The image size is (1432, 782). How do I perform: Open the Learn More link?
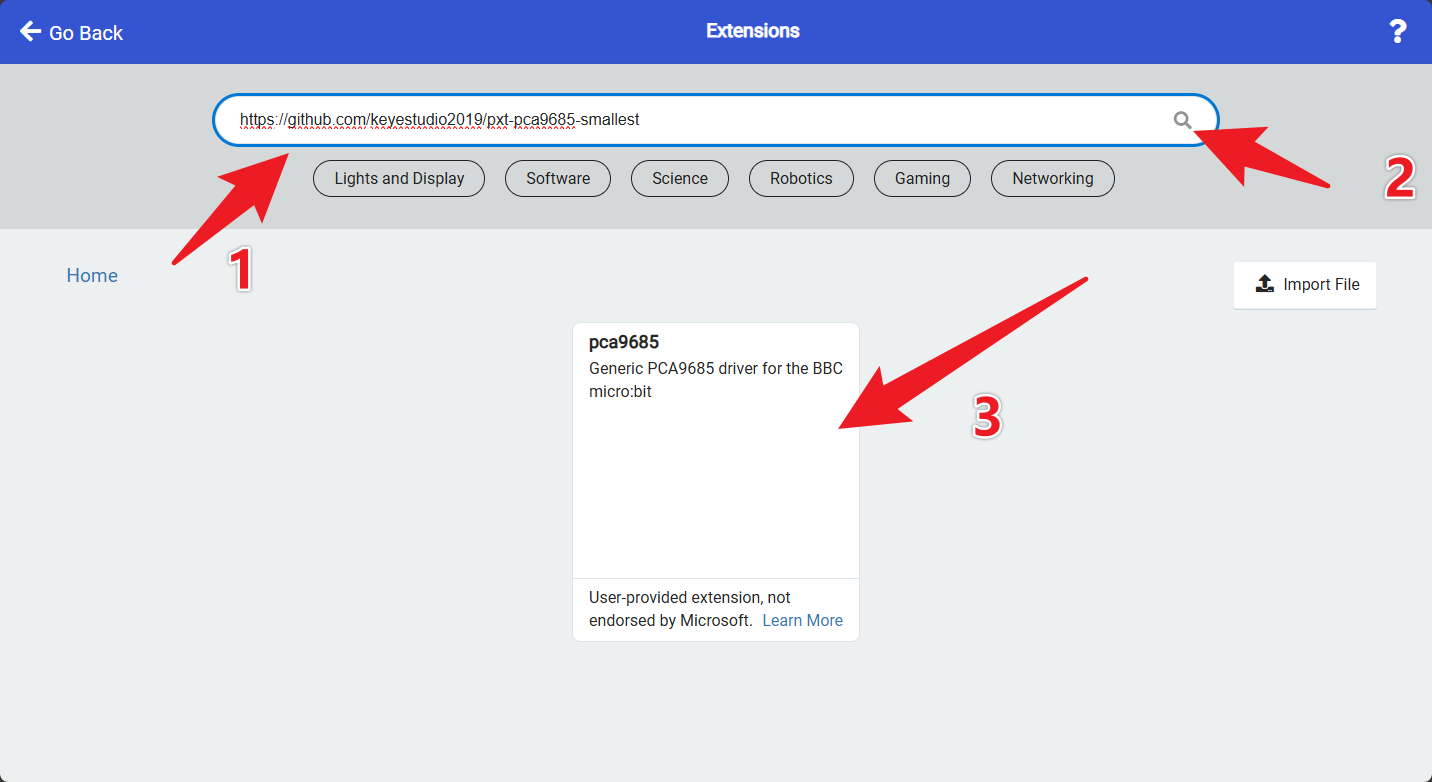[803, 620]
